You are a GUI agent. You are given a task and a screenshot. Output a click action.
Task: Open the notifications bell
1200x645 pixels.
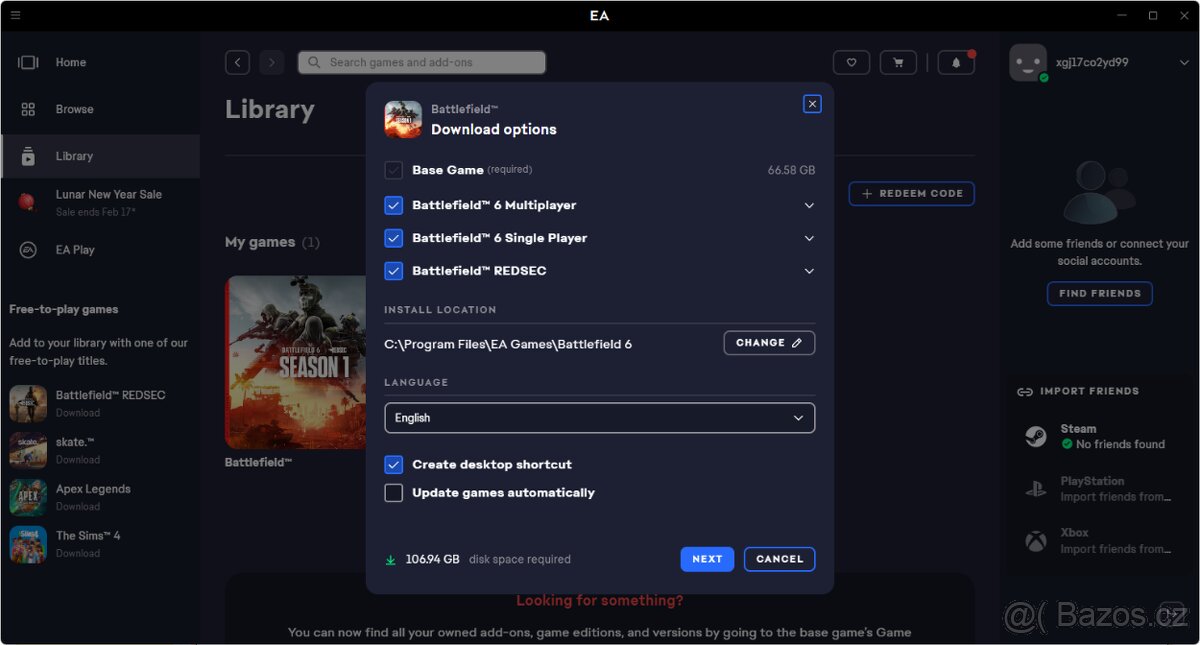(956, 63)
